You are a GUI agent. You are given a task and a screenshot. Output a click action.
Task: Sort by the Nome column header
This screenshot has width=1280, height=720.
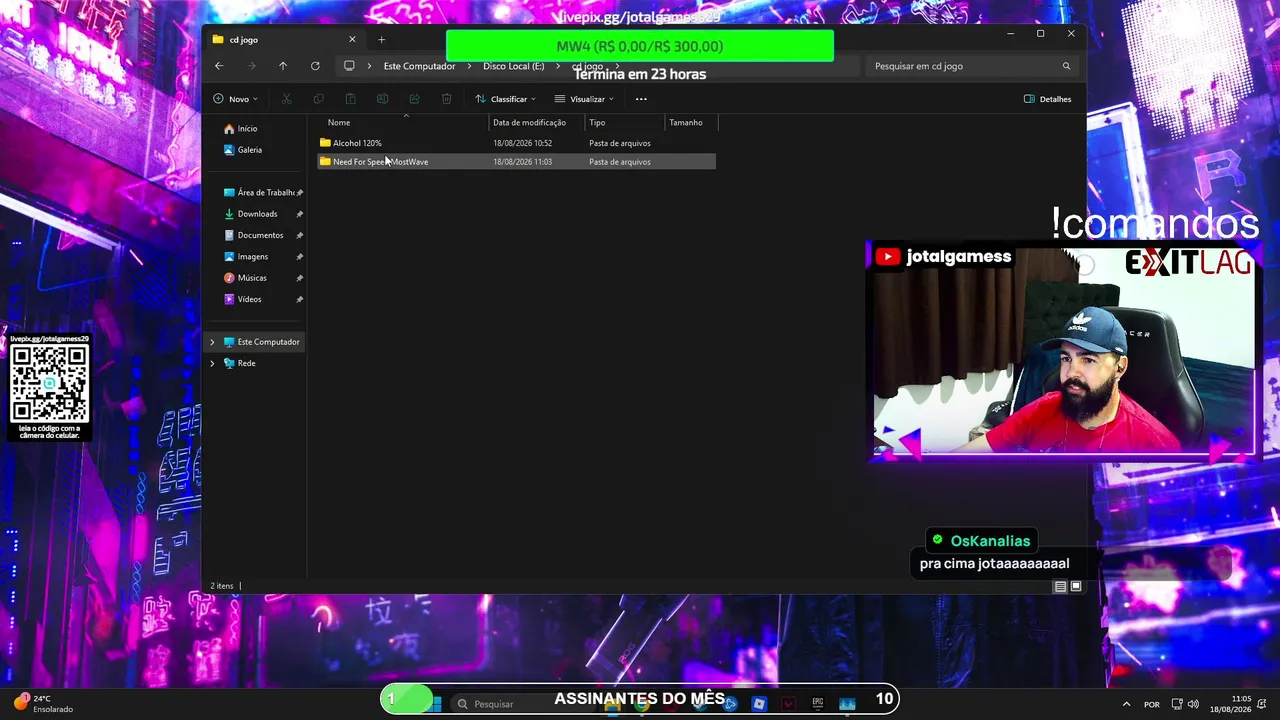point(403,122)
